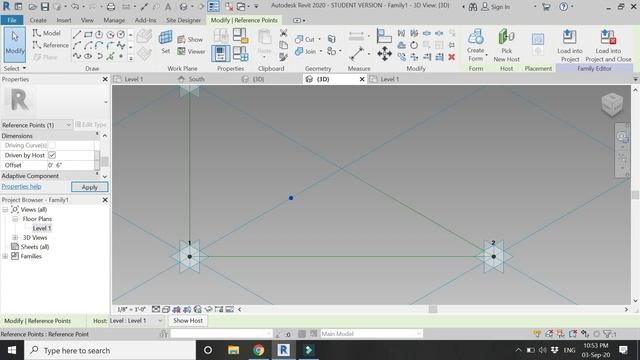Click the Offset value field

71,165
